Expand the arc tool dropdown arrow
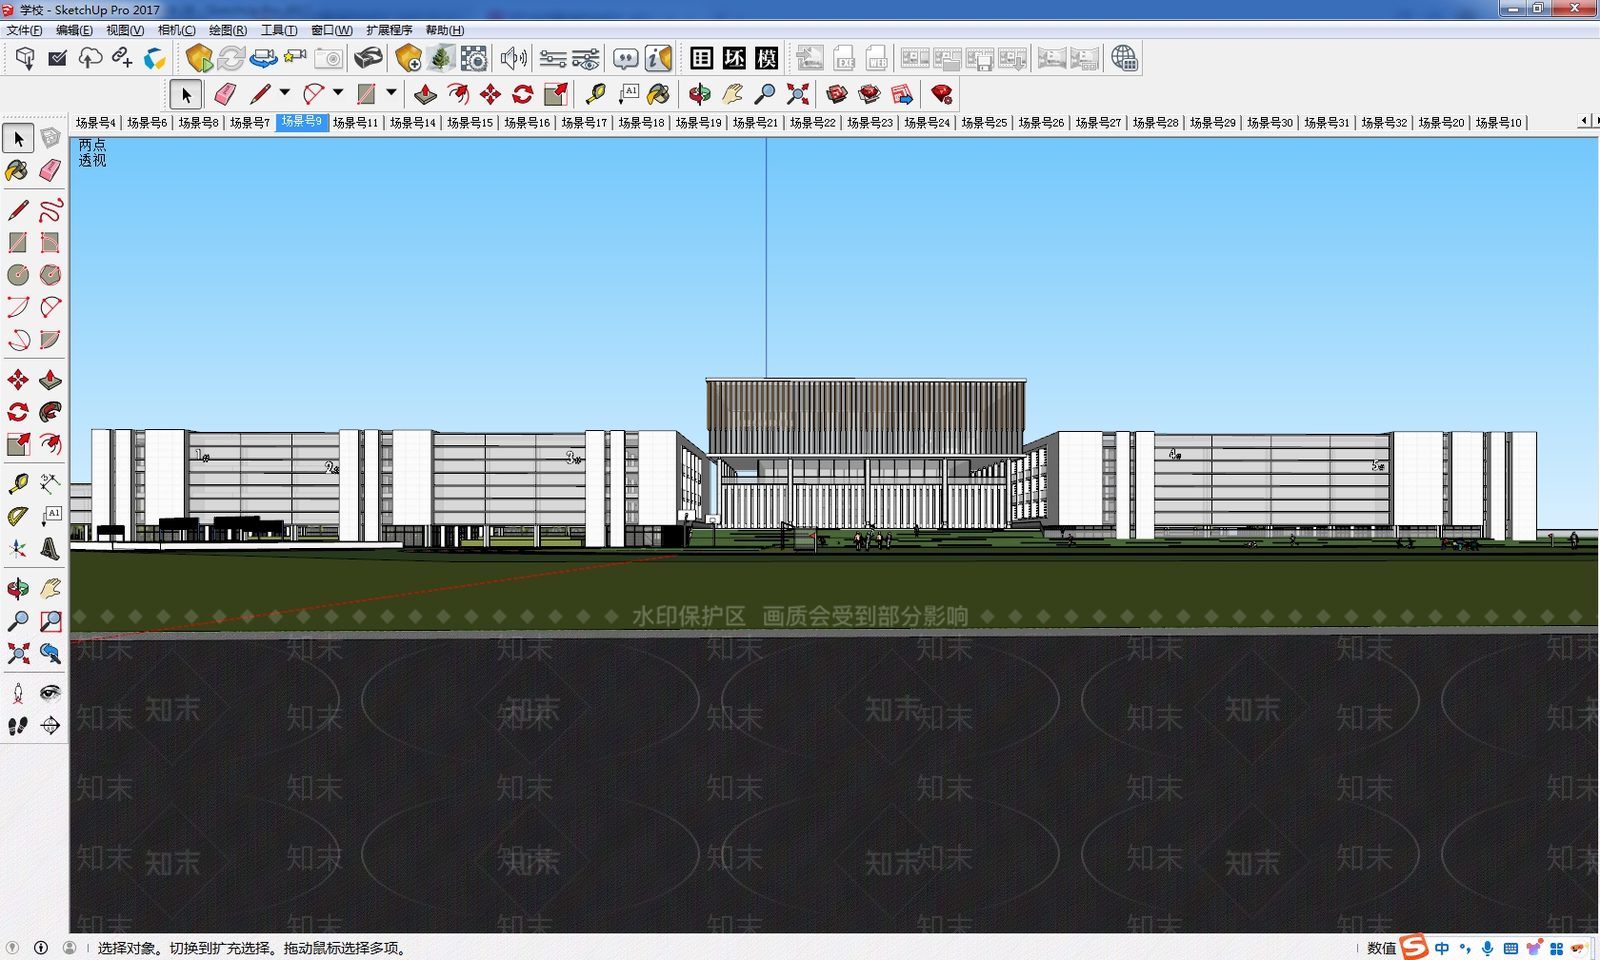This screenshot has height=960, width=1600. (338, 93)
